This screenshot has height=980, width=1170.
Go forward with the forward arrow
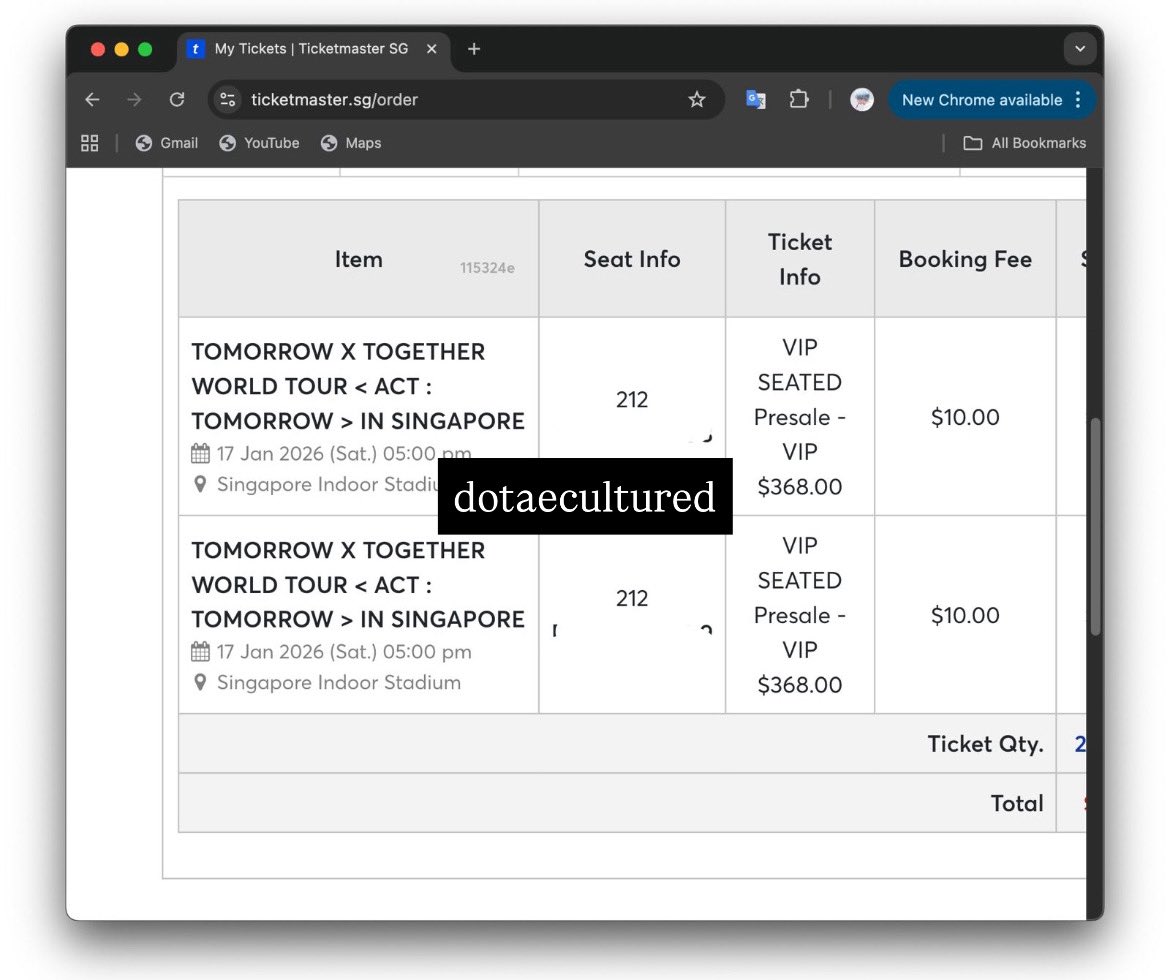[134, 99]
